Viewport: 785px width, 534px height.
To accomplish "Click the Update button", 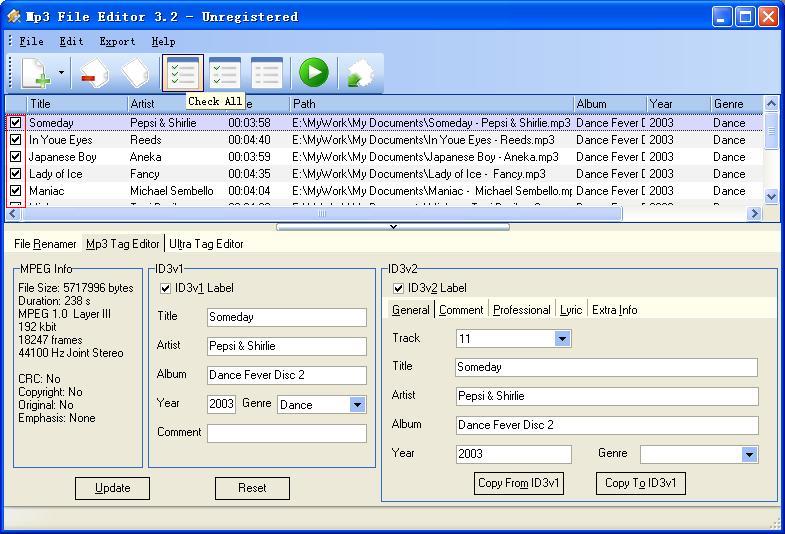I will pos(112,488).
